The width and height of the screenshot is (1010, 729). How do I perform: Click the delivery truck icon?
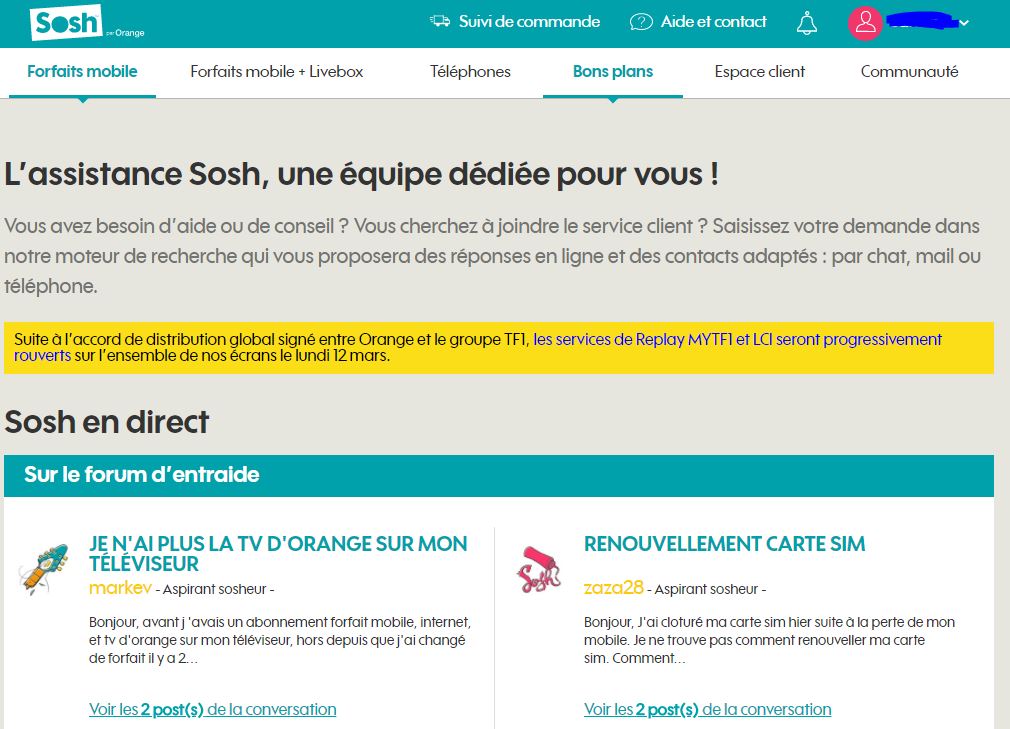point(440,21)
